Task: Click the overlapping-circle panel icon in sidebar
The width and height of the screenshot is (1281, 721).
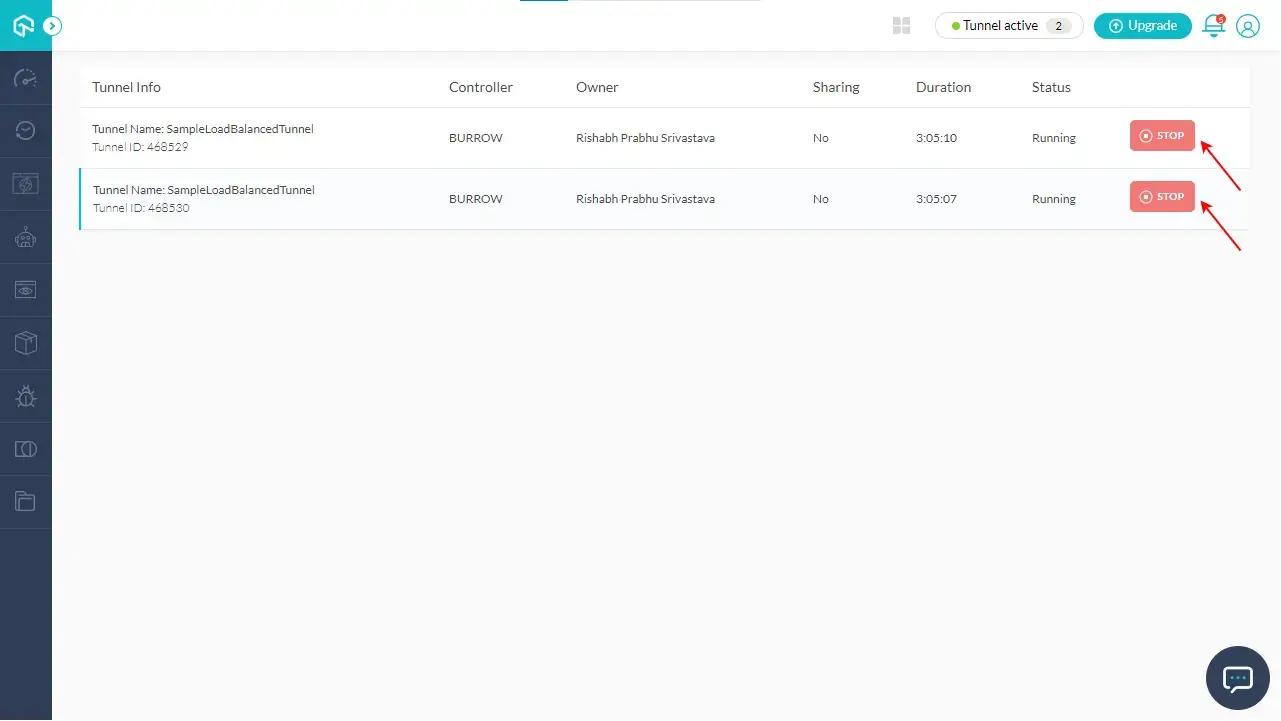Action: (x=26, y=449)
